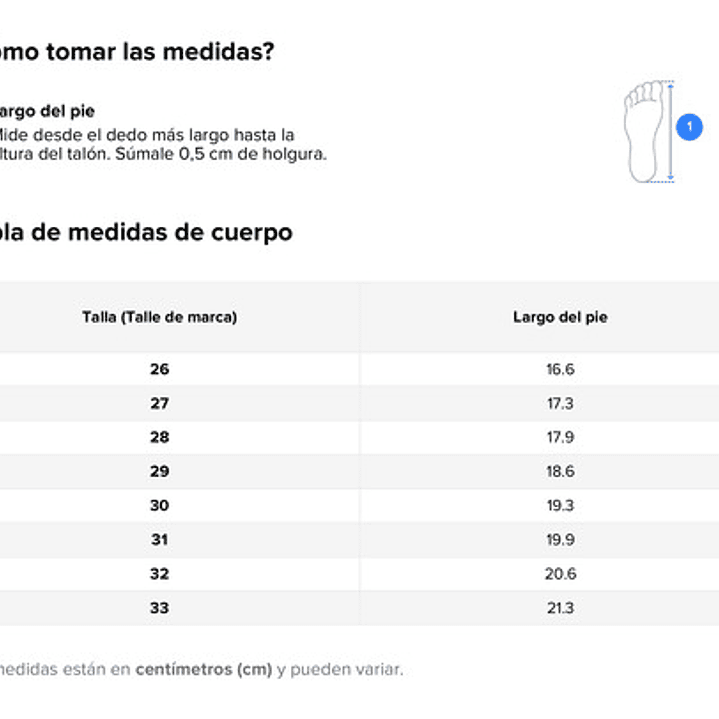Viewport: 719px width, 719px height.
Task: Choose size 32 in the table
Action: [159, 573]
